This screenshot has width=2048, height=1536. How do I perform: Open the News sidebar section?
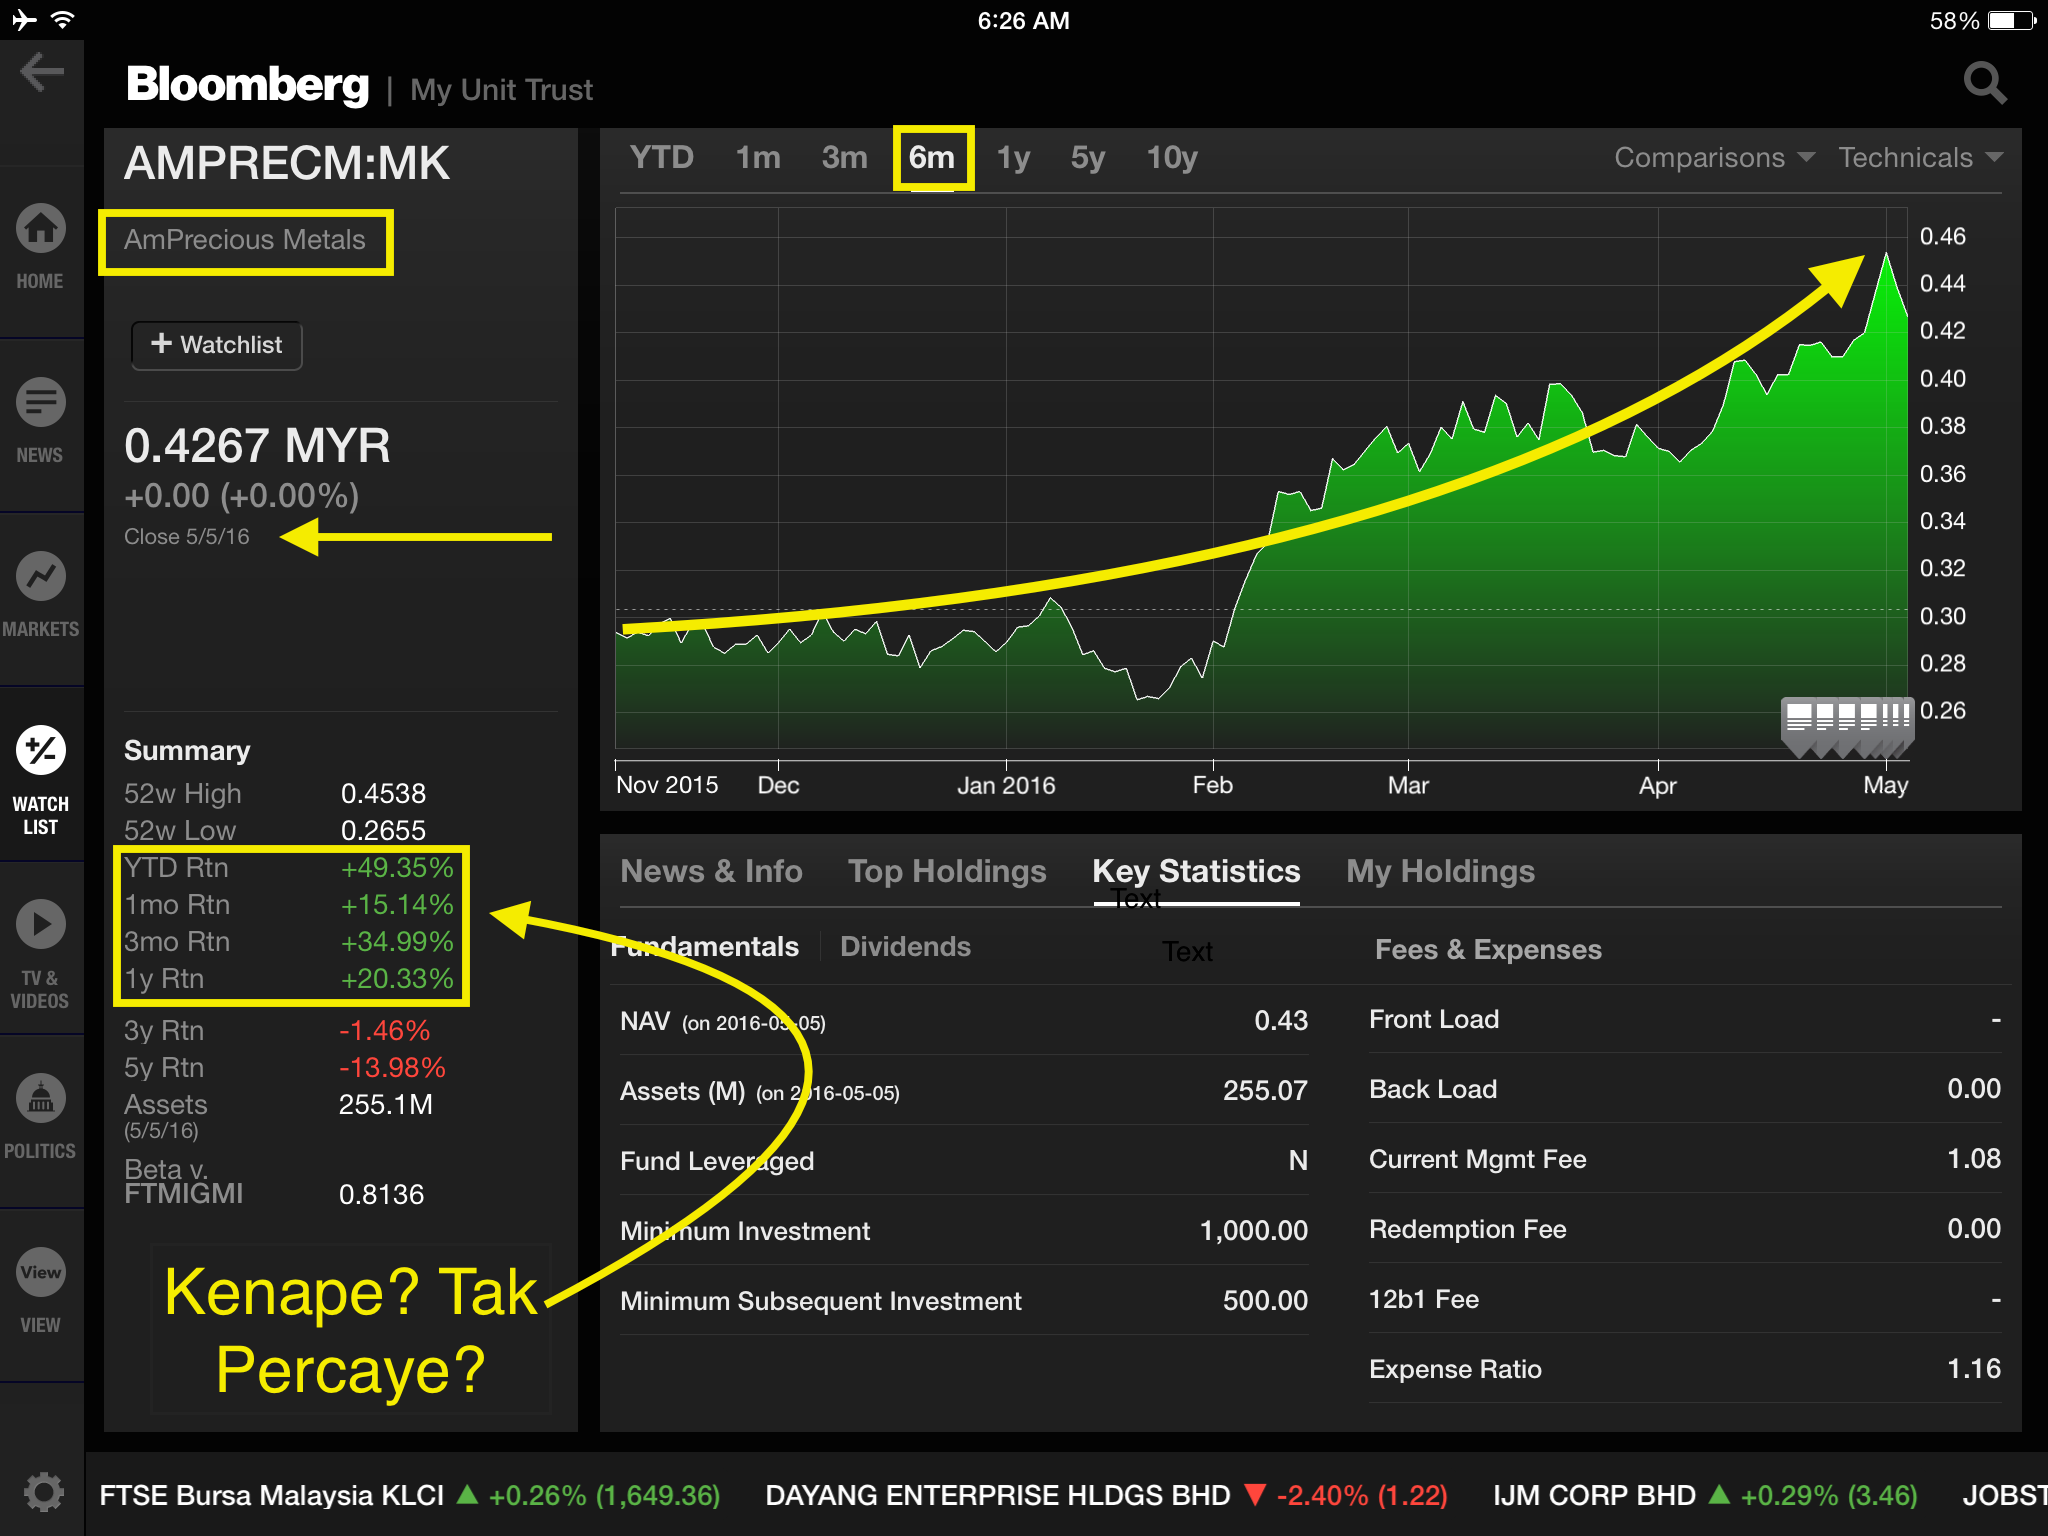pos(41,404)
